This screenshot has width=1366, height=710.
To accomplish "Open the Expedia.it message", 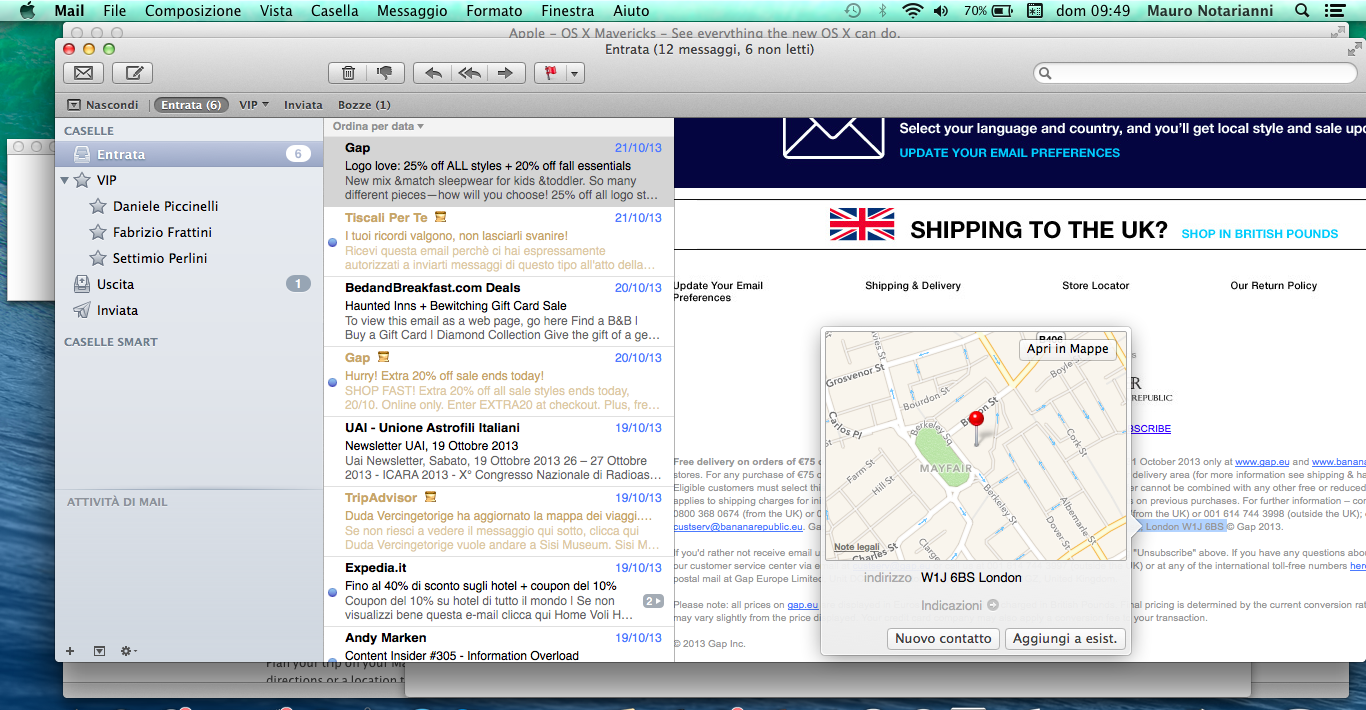I will tap(499, 591).
